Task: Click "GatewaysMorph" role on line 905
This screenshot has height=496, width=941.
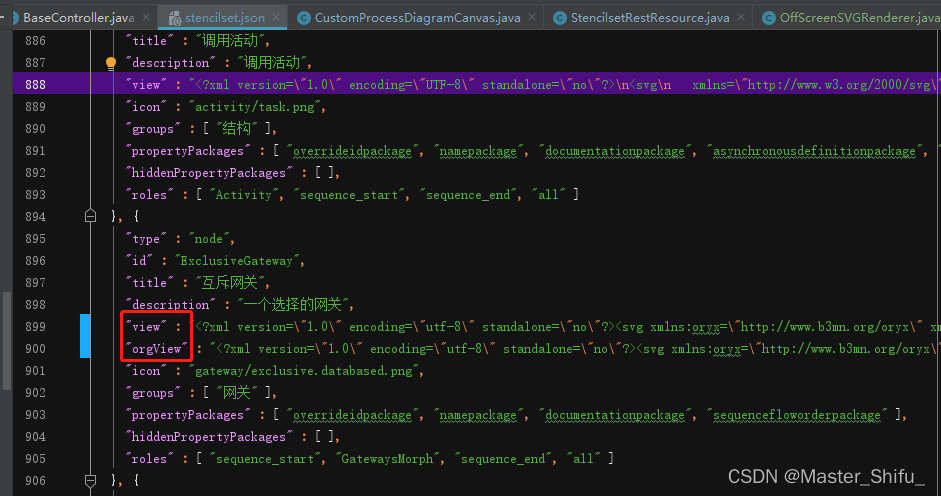Action: point(387,459)
